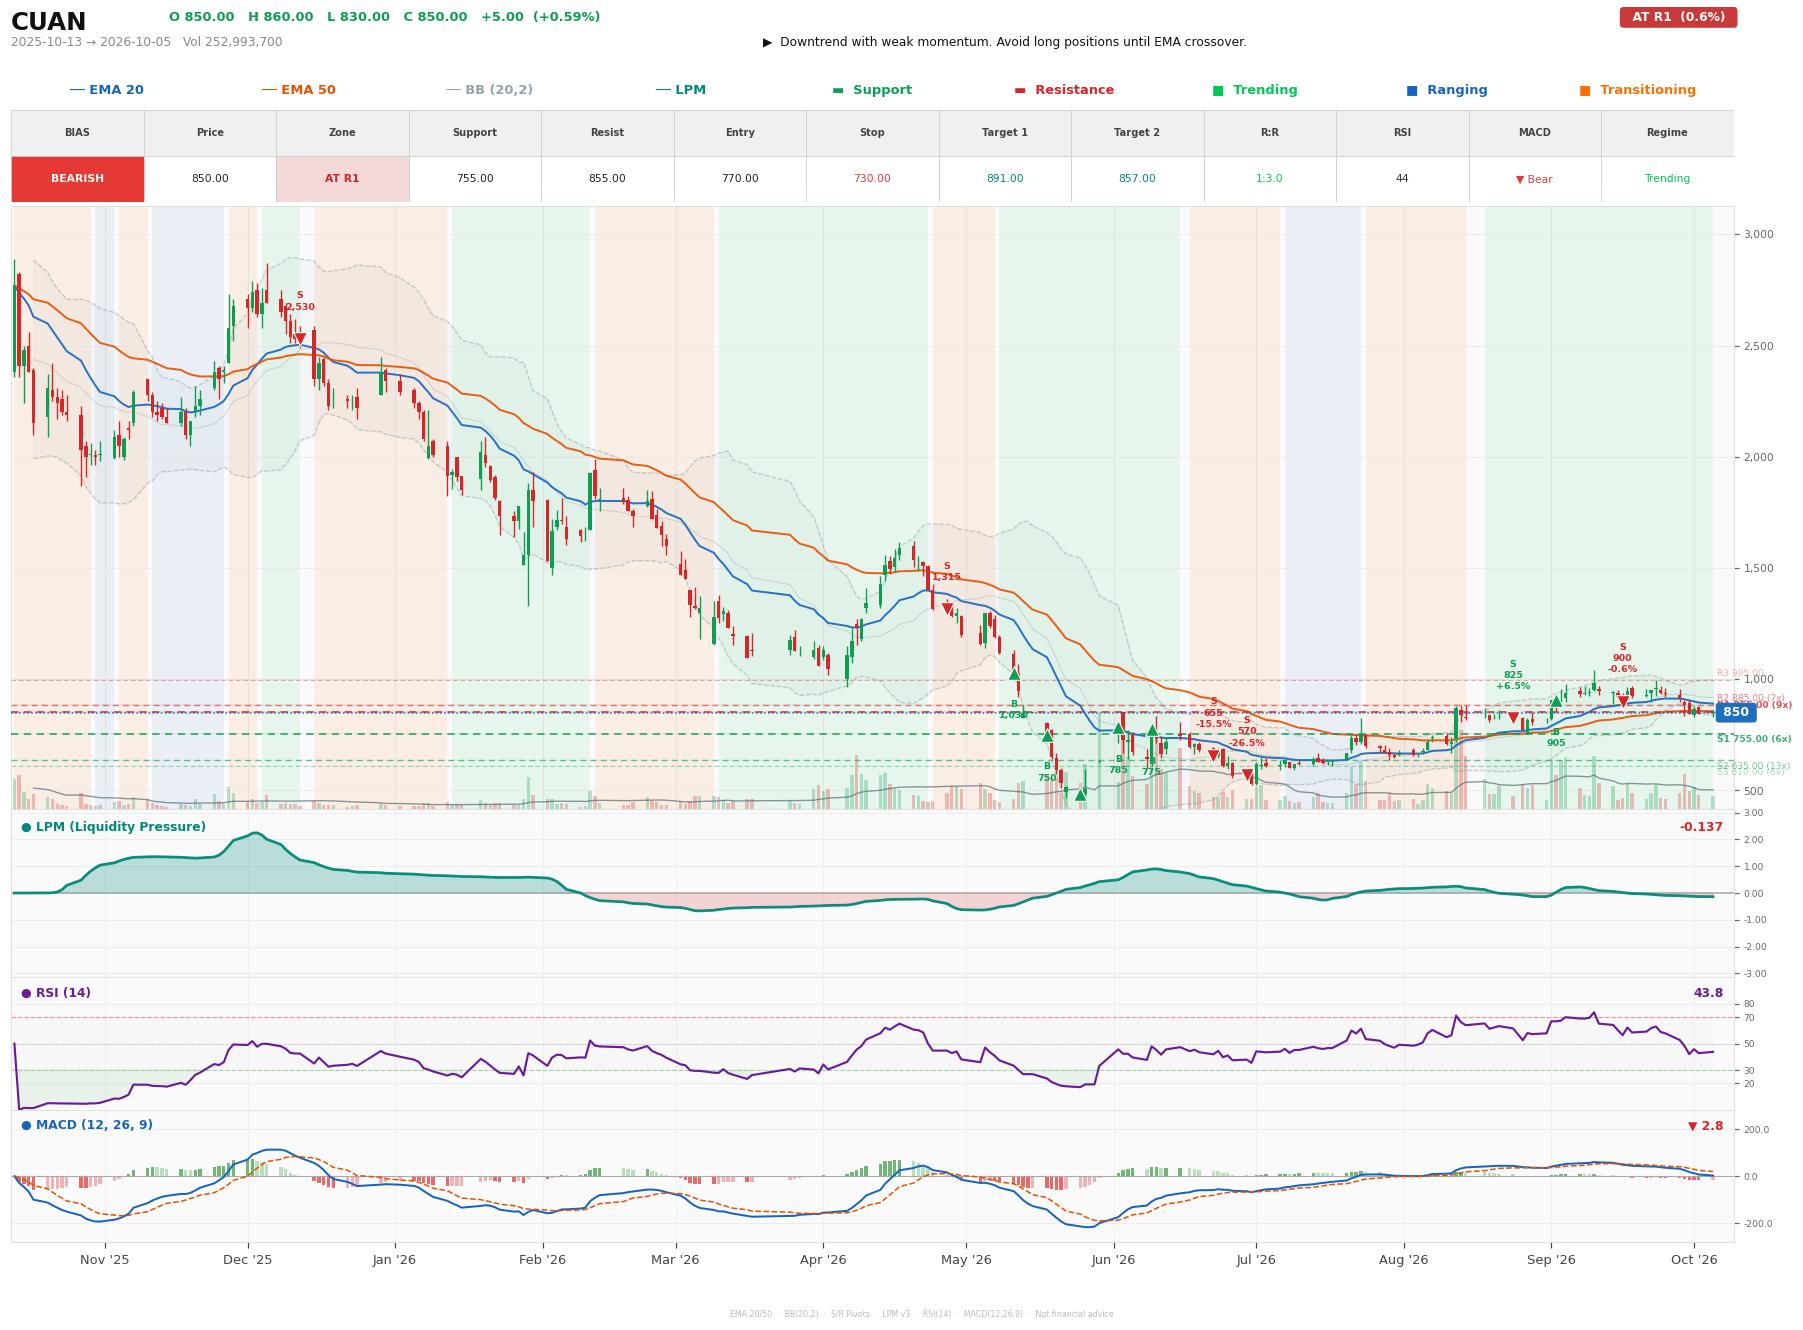
Task: Click the MACD Bear indicator cell
Action: (1534, 179)
